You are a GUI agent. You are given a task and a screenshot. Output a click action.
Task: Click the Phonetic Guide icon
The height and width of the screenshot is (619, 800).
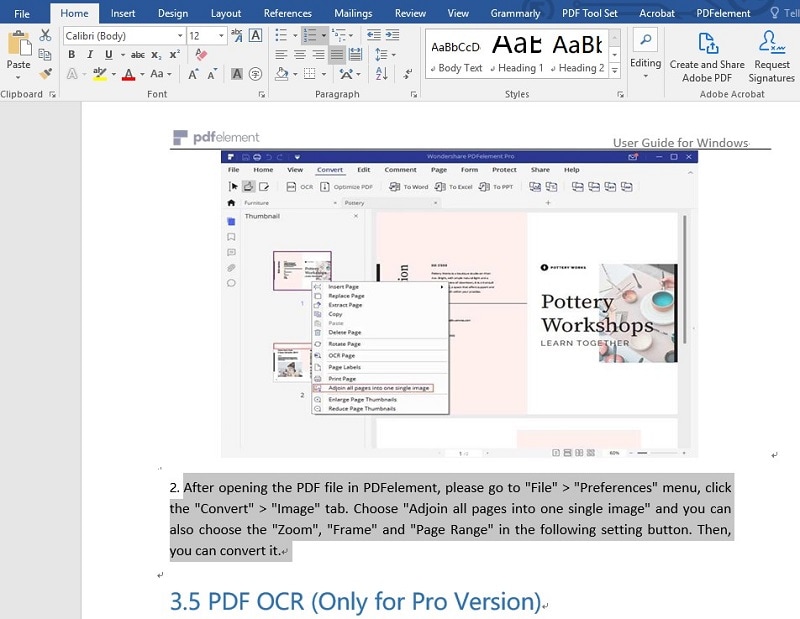pos(236,35)
